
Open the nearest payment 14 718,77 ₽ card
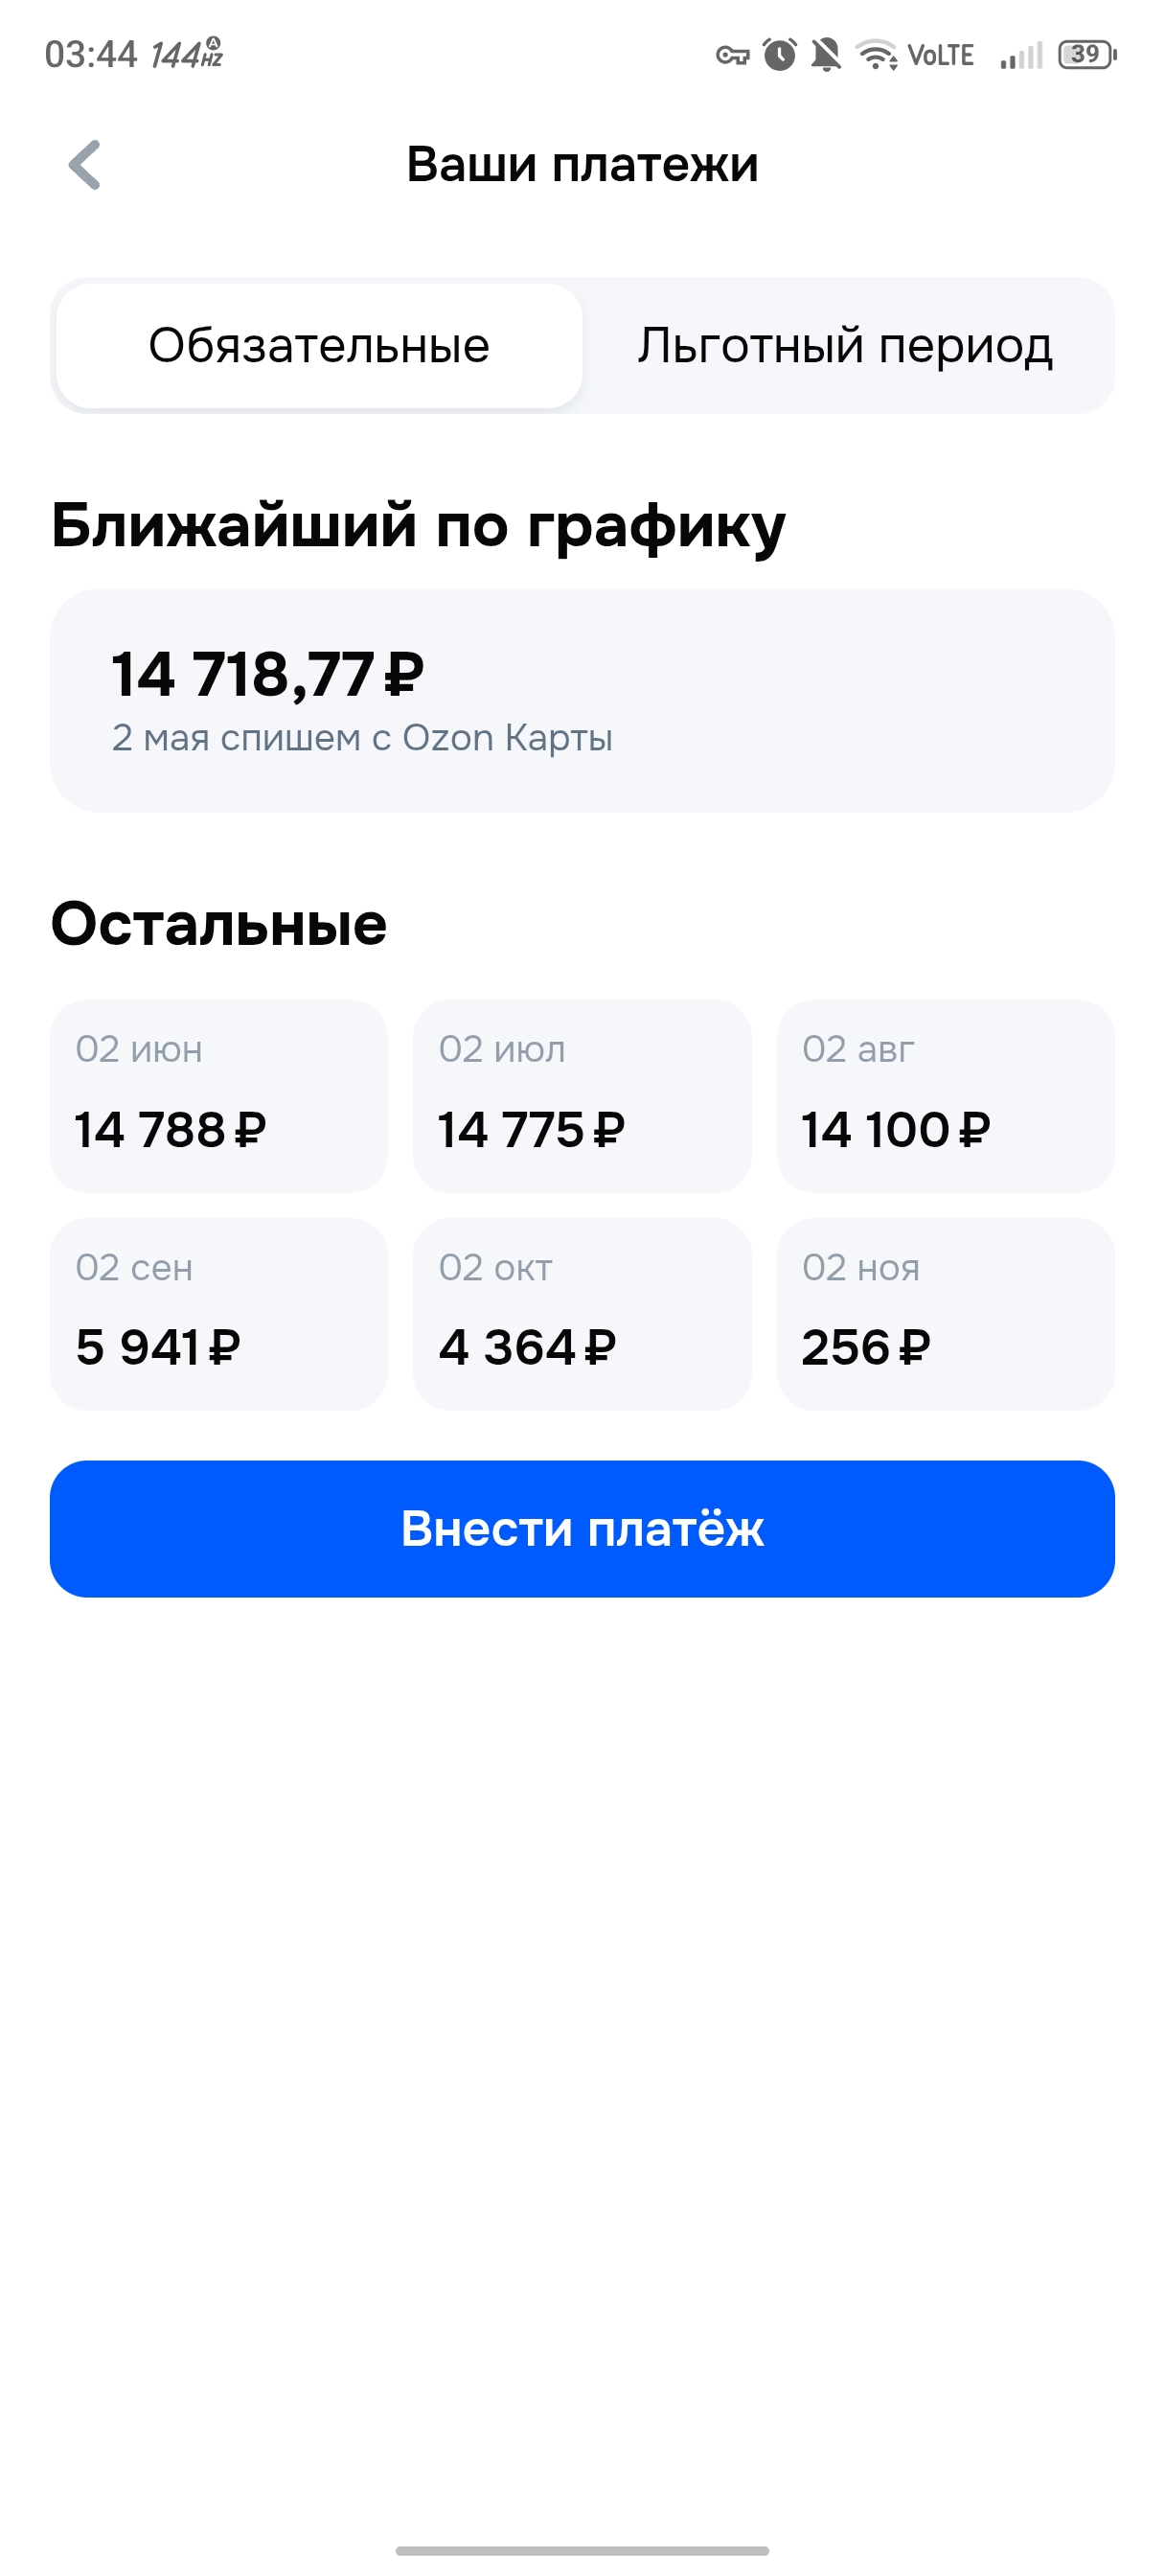(x=582, y=700)
